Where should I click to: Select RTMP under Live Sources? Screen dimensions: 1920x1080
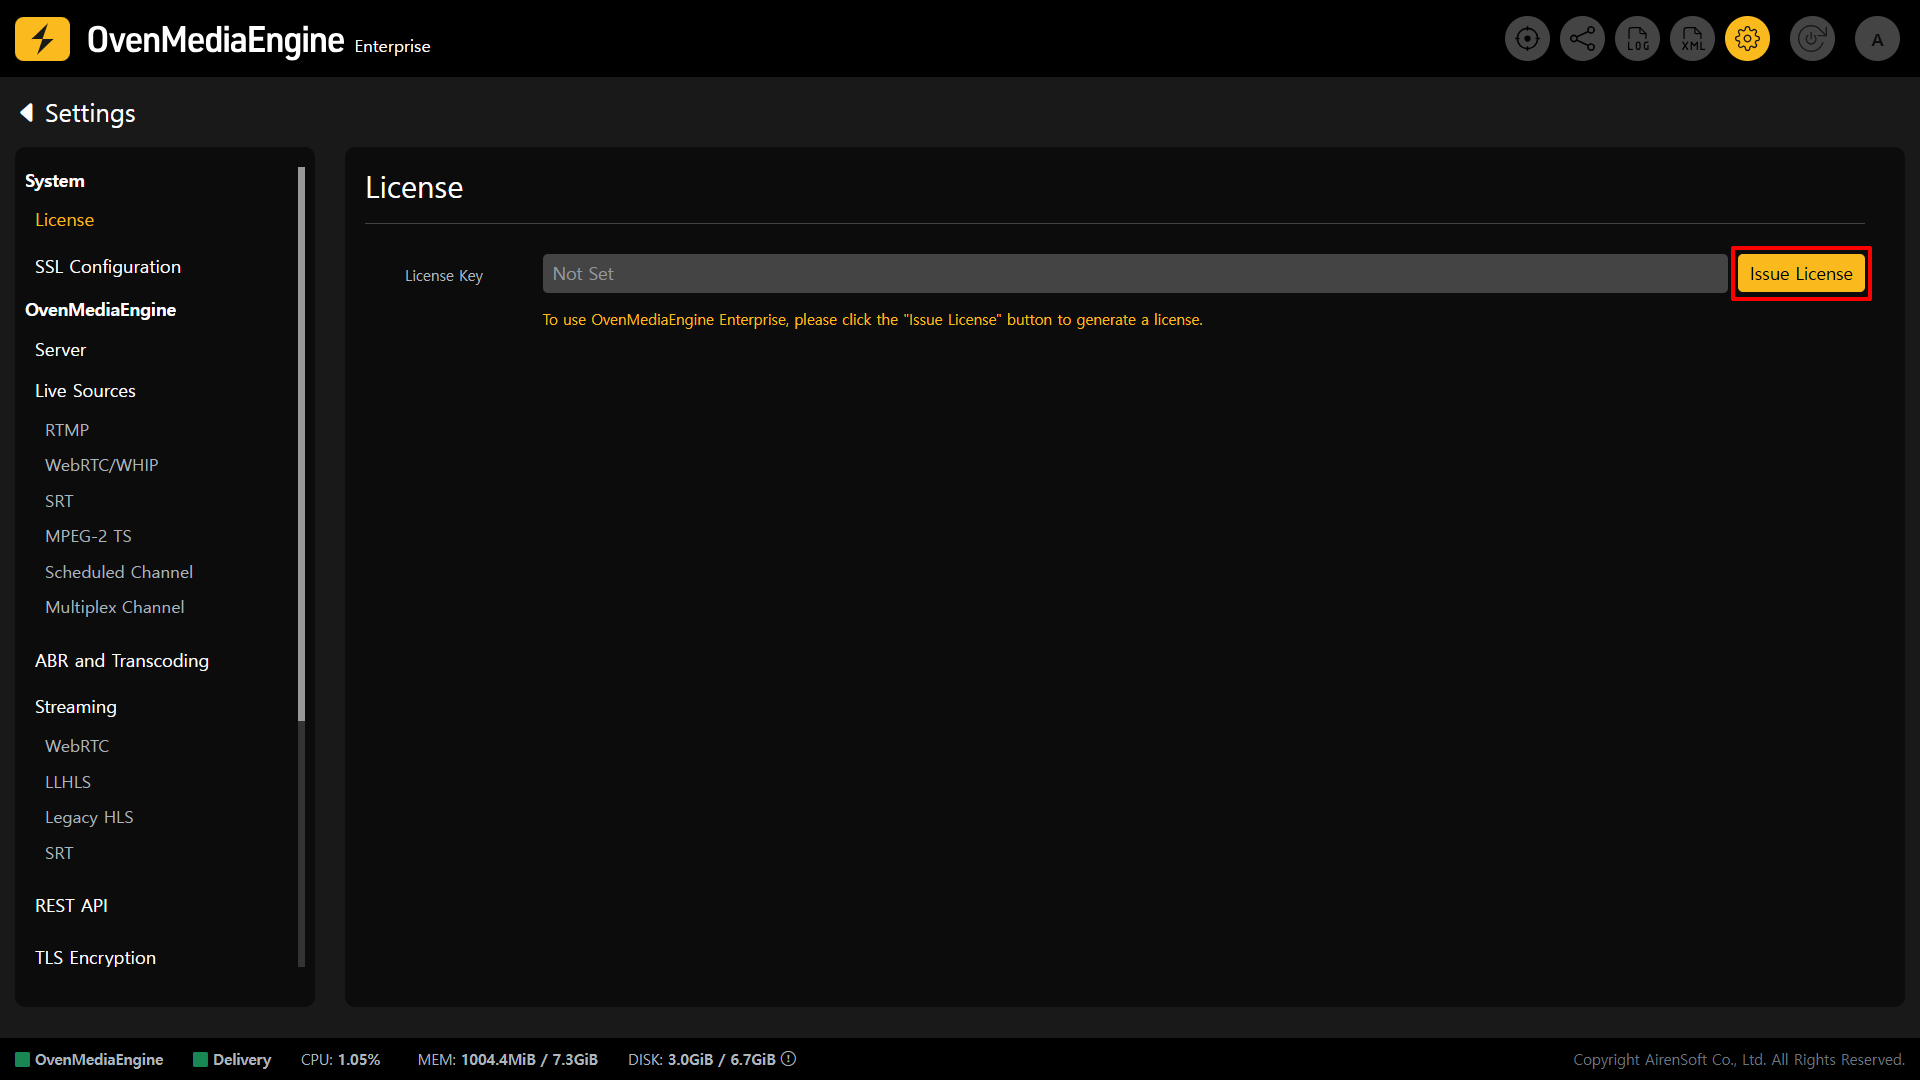tap(67, 430)
